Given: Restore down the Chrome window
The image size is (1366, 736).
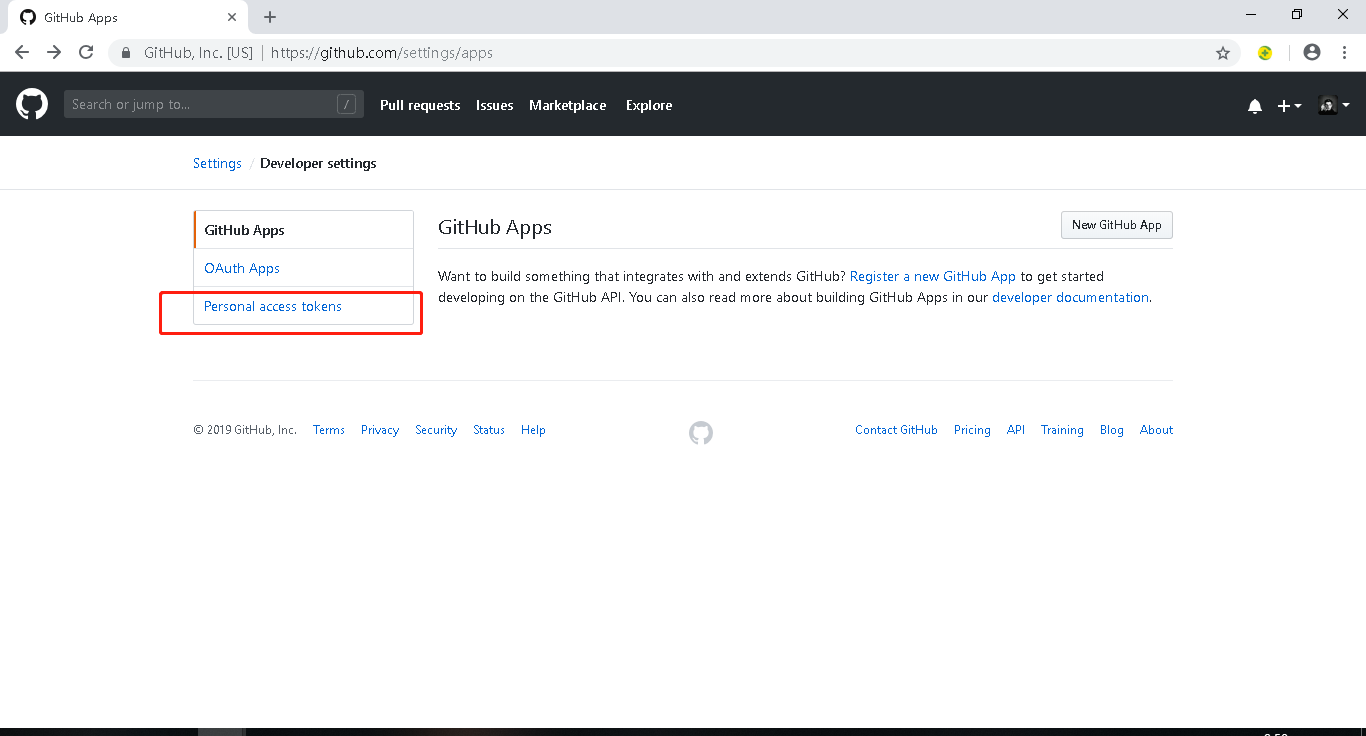Looking at the screenshot, I should [x=1297, y=14].
